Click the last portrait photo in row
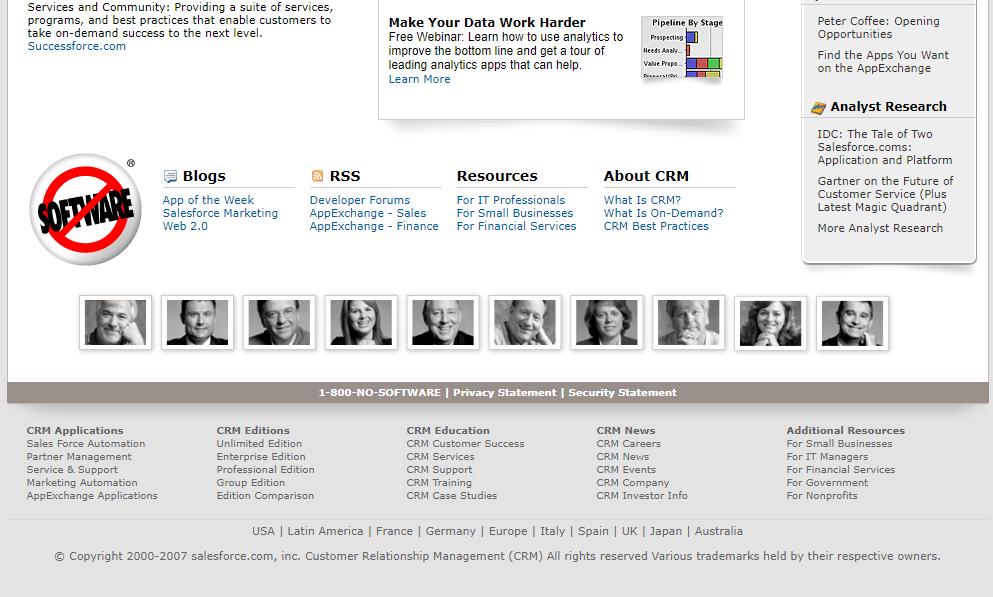This screenshot has height=597, width=993. coord(852,323)
